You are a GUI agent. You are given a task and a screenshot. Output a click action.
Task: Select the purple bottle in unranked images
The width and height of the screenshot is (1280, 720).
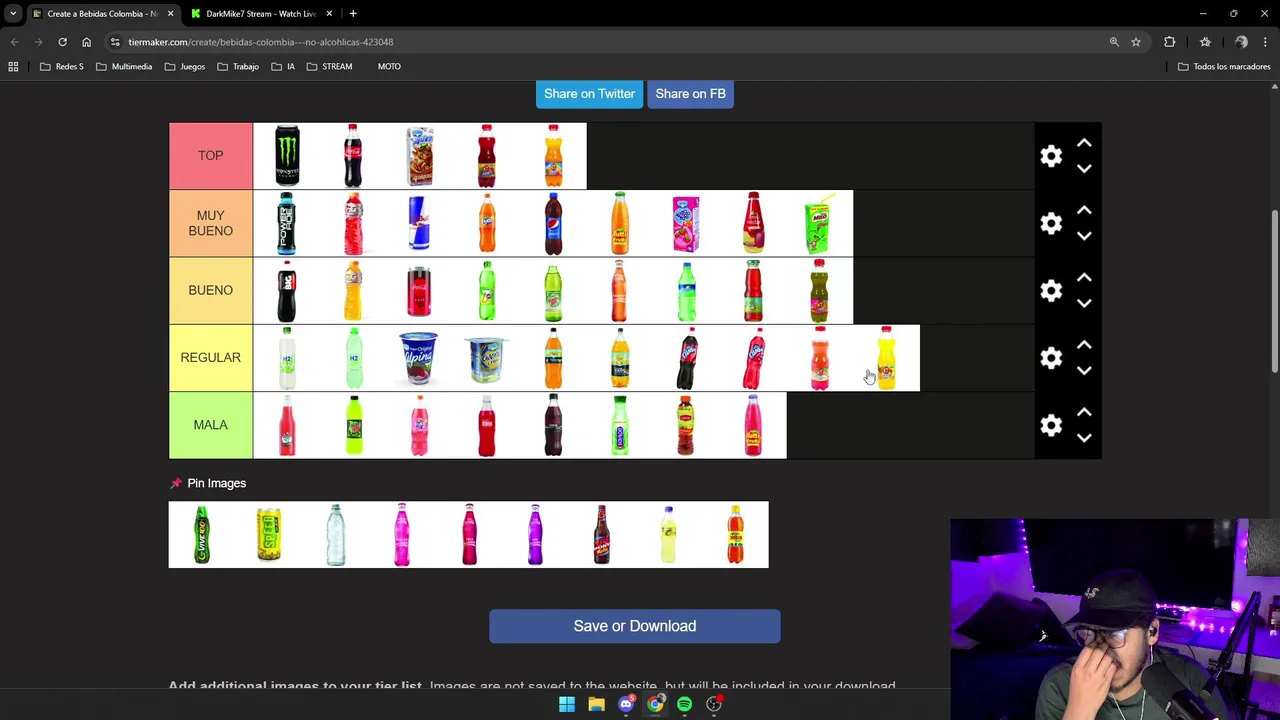point(535,535)
